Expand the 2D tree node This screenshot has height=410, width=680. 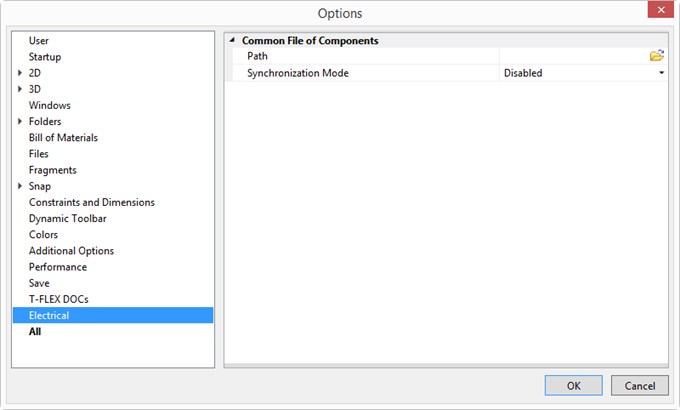coord(20,73)
